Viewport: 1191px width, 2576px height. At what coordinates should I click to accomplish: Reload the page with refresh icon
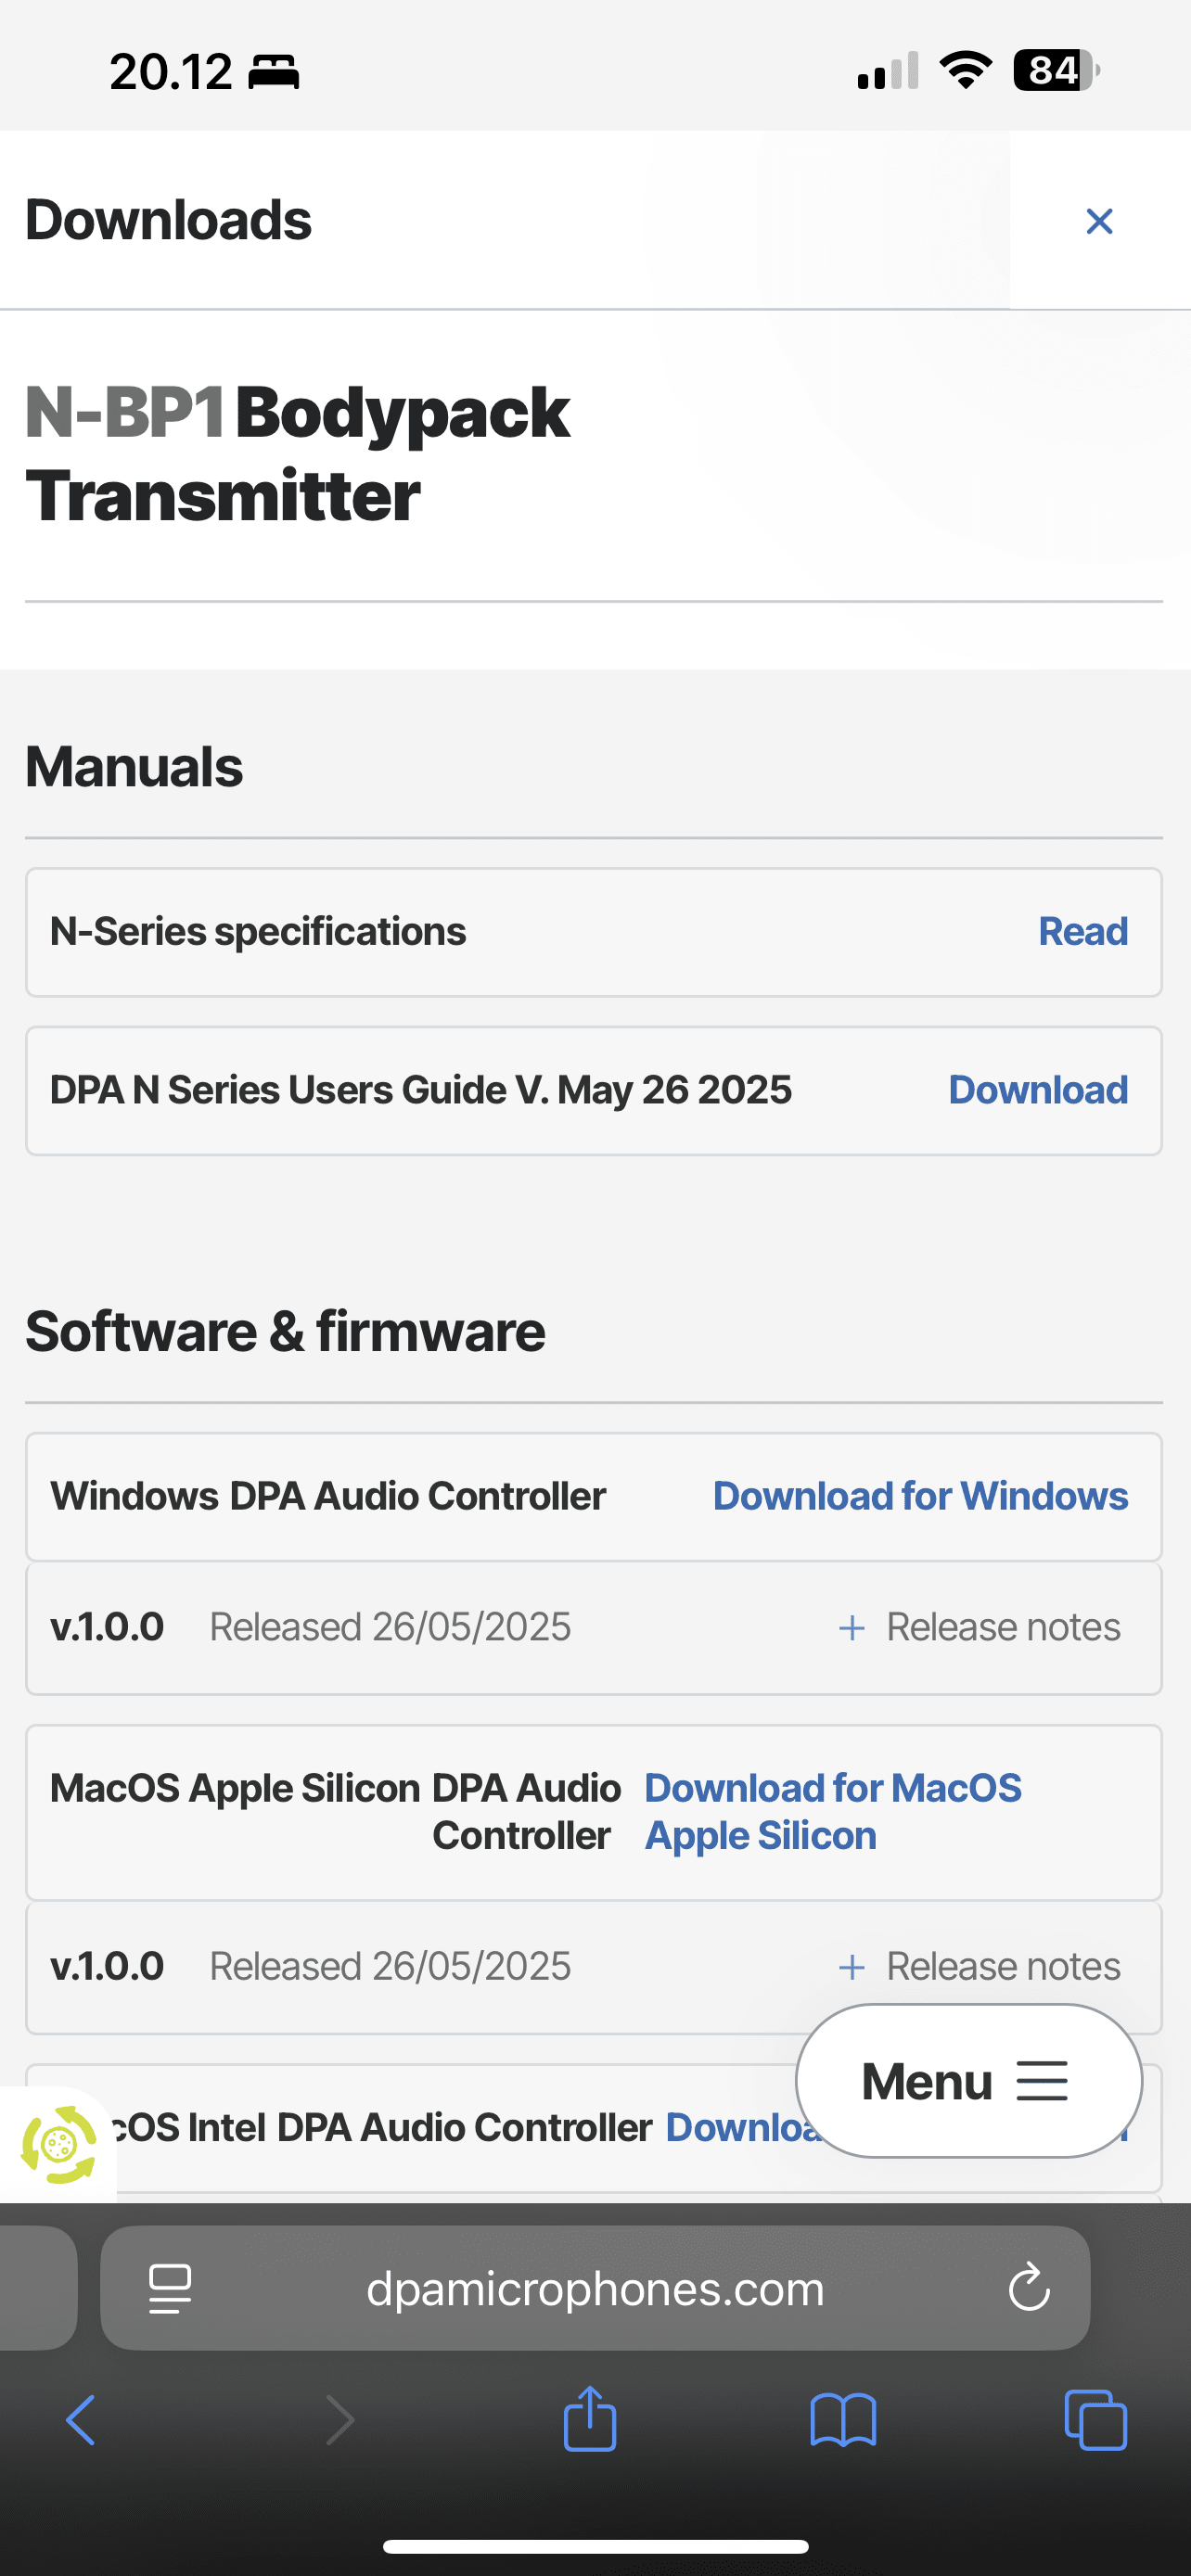(x=1028, y=2288)
